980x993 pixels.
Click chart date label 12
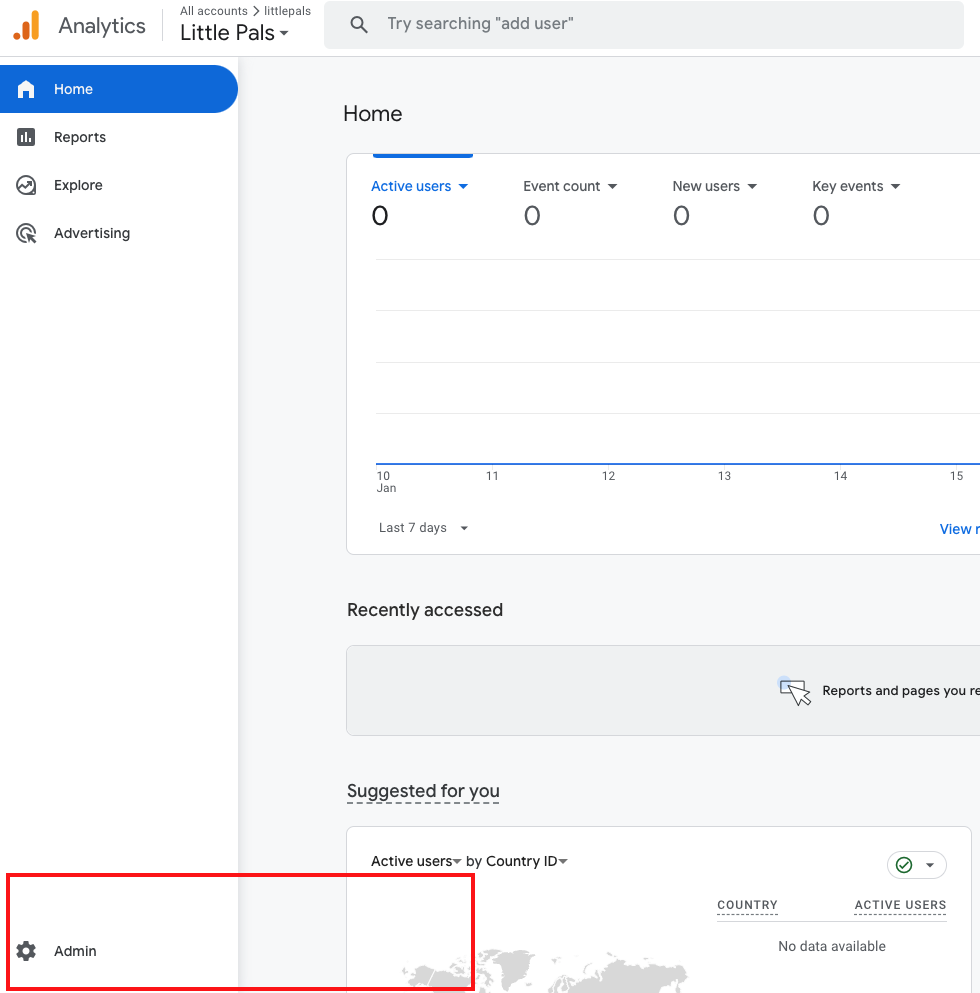tap(608, 476)
